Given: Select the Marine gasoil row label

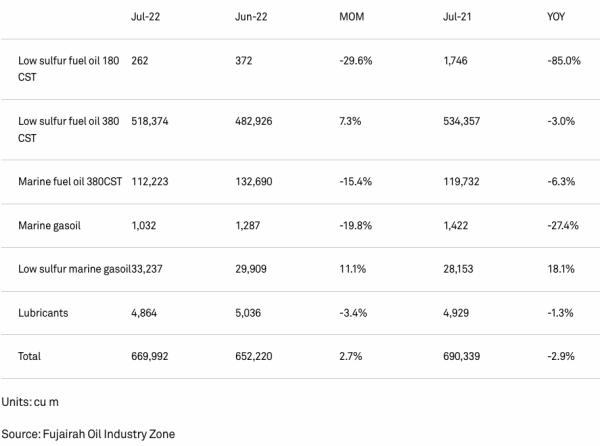Looking at the screenshot, I should point(49,226).
